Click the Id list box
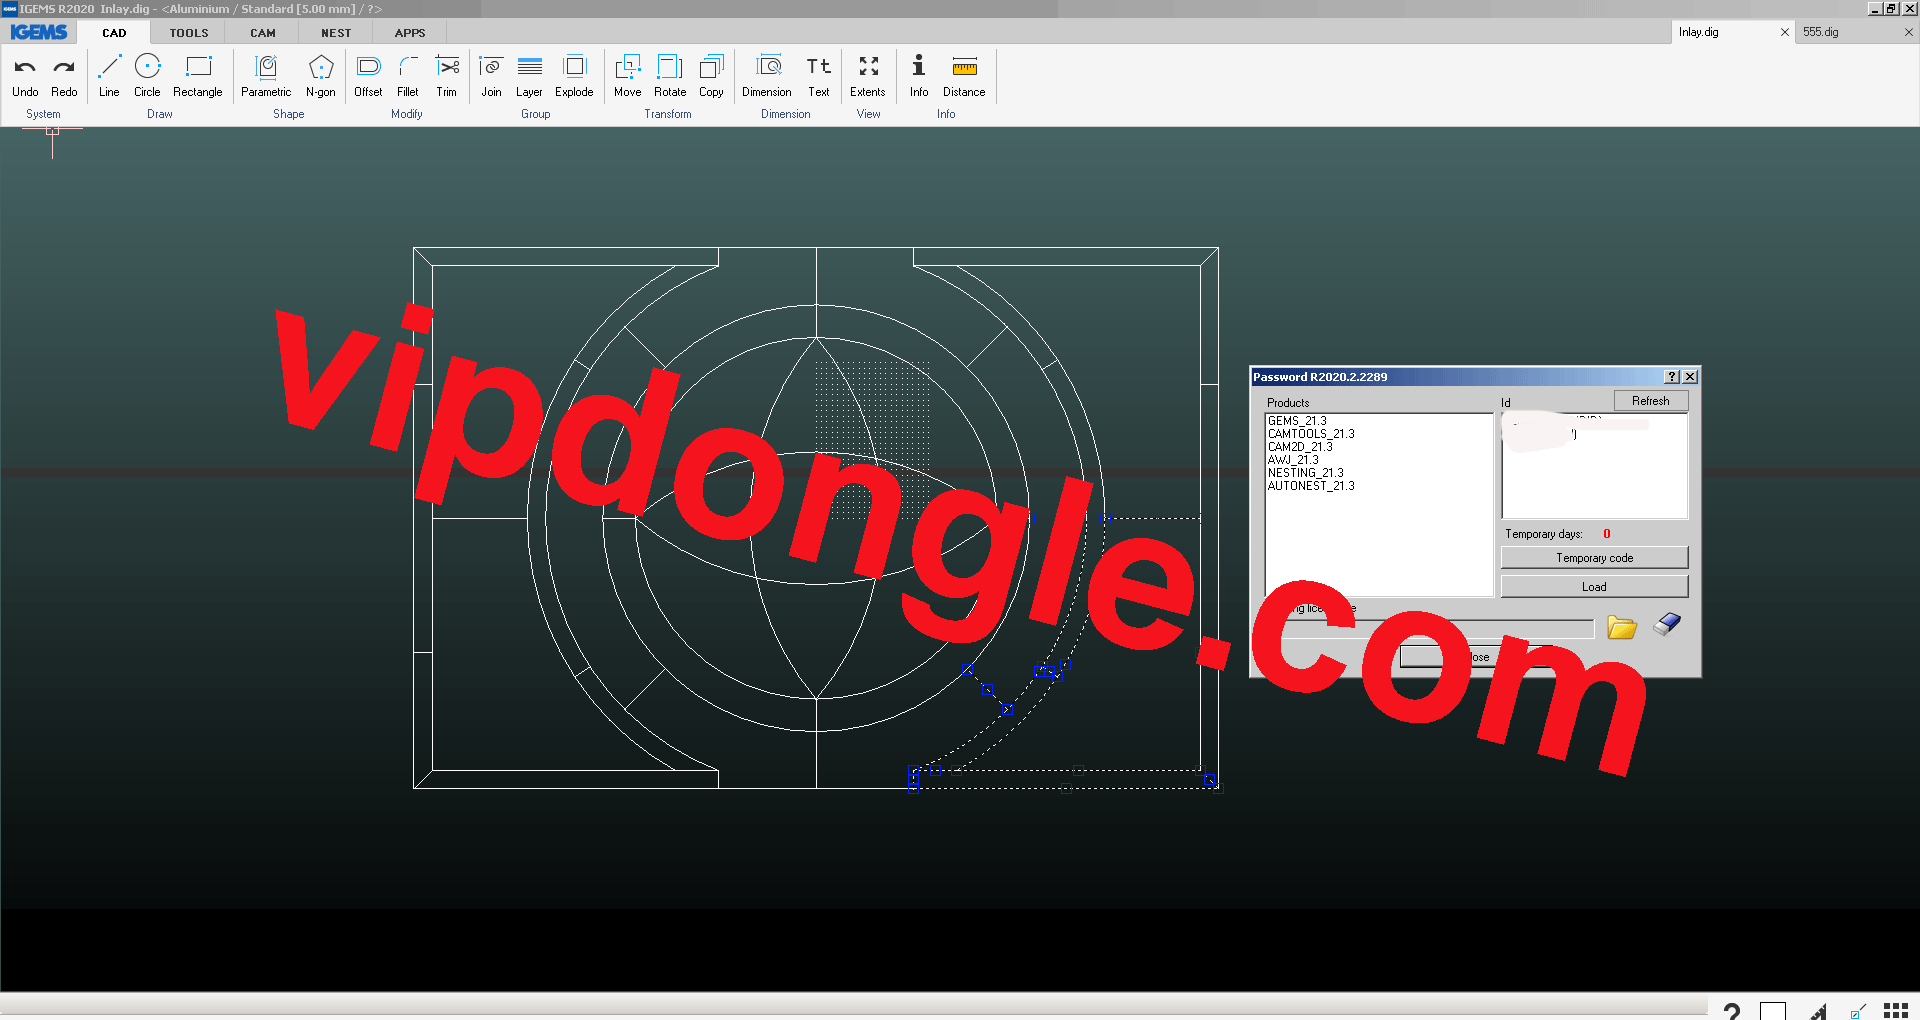Screen dimensions: 1920x1020 1594,466
